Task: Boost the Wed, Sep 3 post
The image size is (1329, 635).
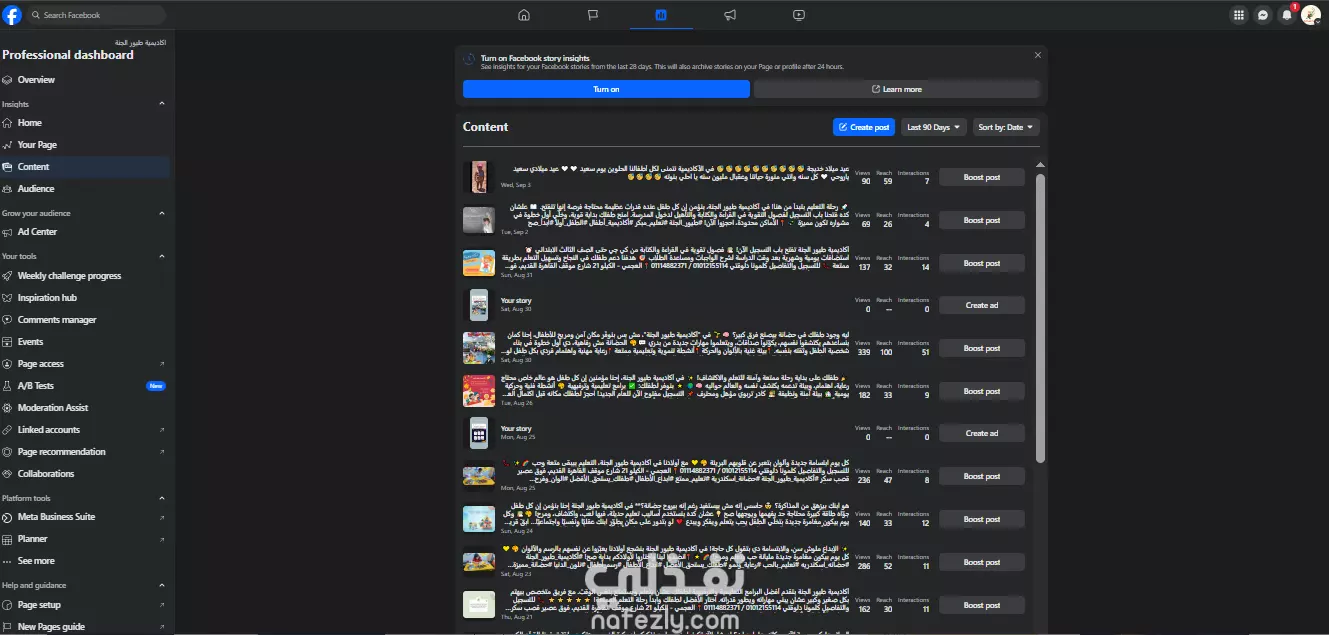Action: pyautogui.click(x=981, y=177)
